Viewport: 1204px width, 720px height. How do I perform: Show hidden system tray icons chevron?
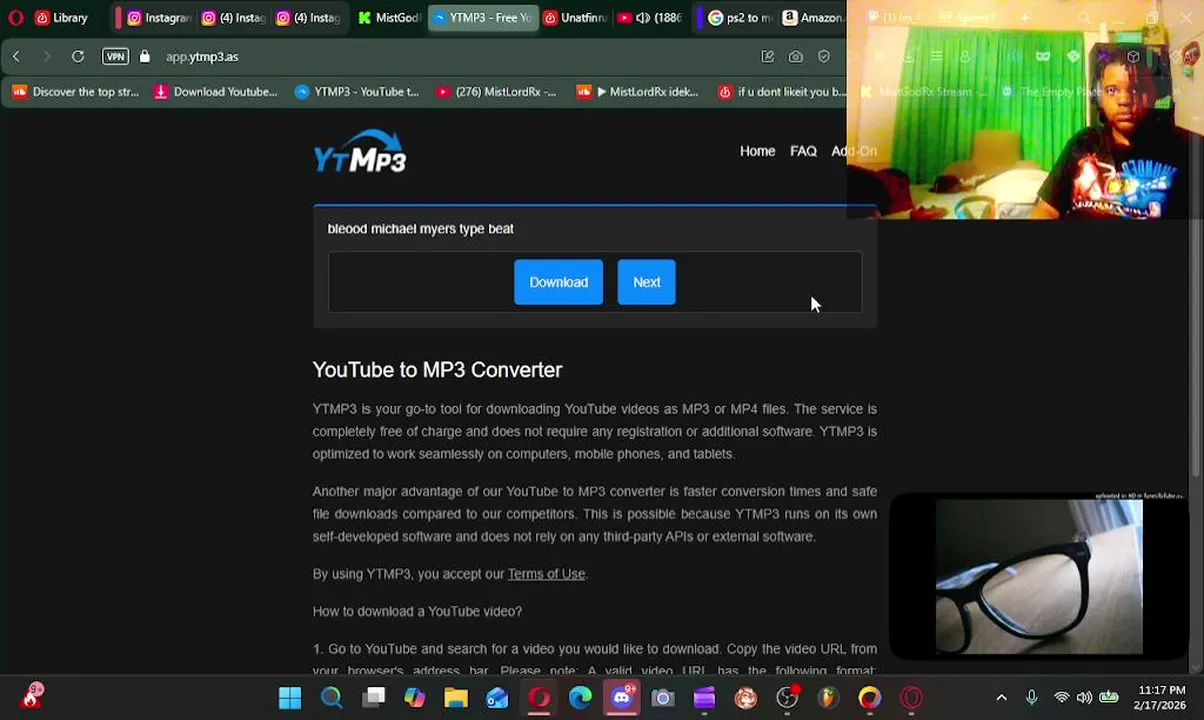[x=1001, y=698]
